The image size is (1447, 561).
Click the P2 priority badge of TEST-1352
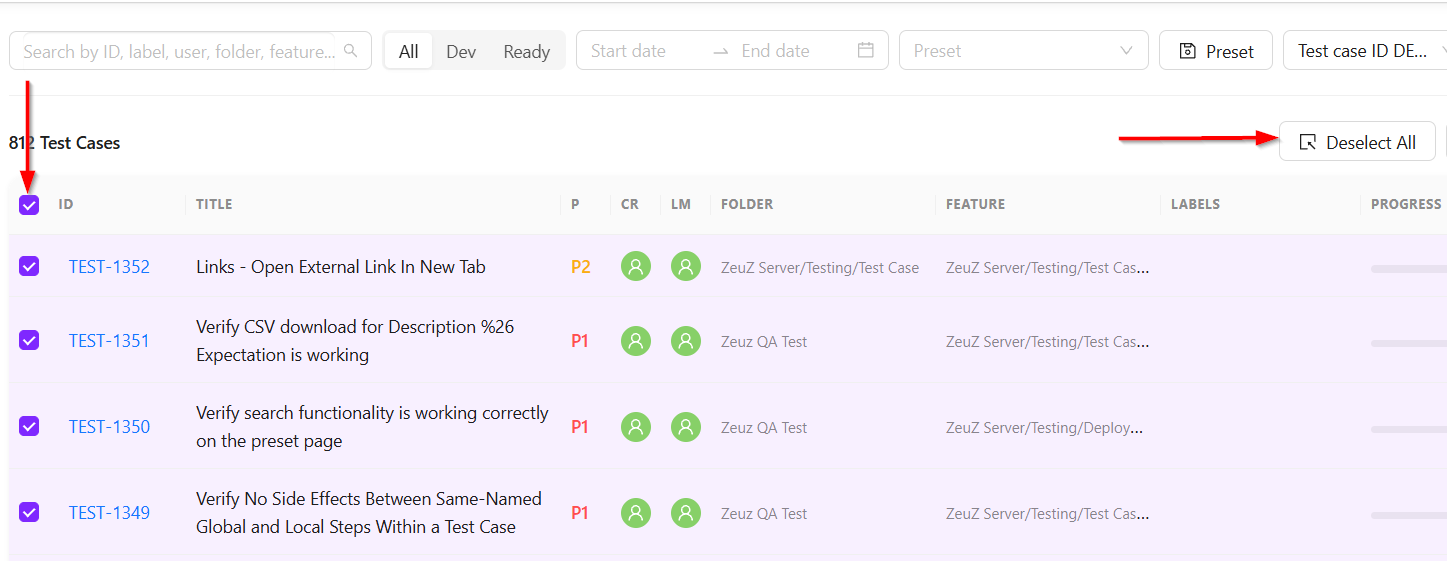580,267
